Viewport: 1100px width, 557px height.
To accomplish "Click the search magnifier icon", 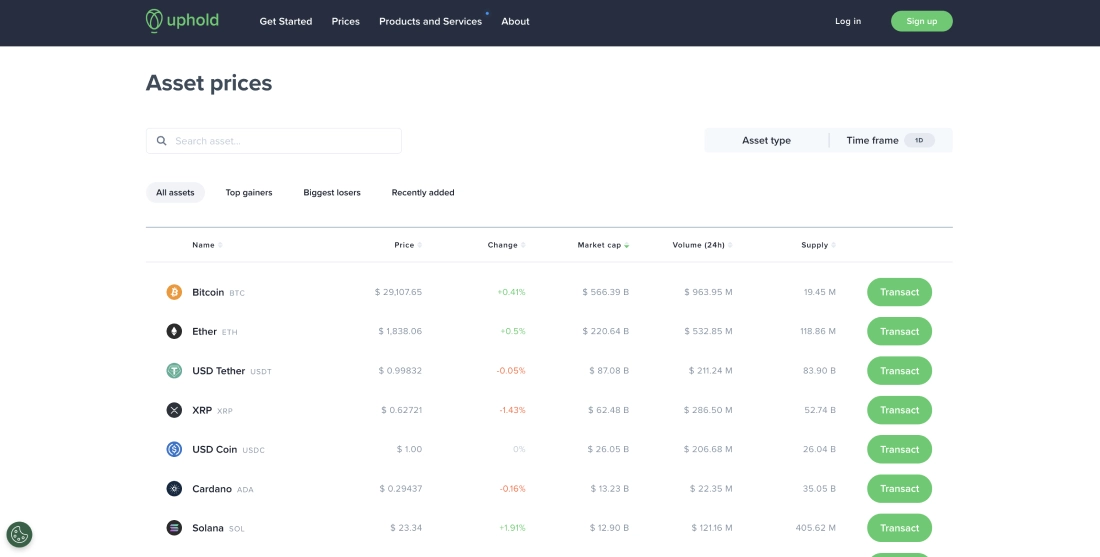I will (161, 141).
